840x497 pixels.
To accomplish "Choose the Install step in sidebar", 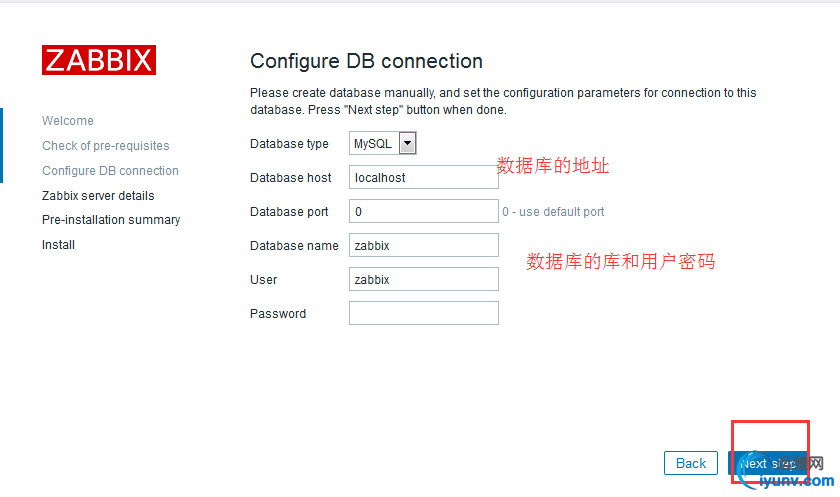I will pos(58,245).
